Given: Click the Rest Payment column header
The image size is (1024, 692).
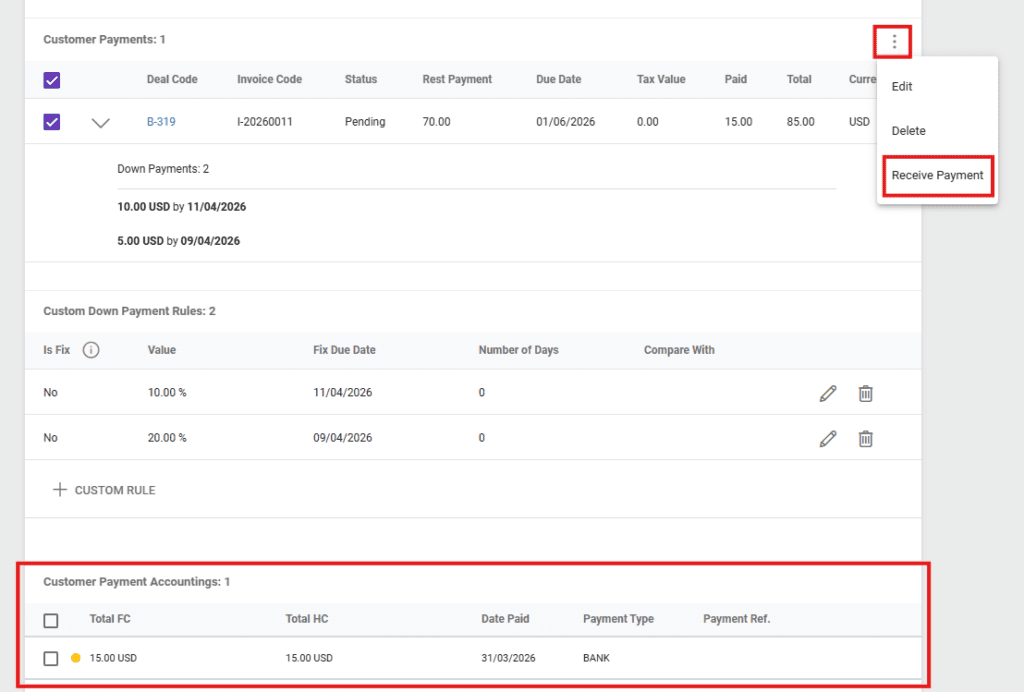Looking at the screenshot, I should pos(457,79).
